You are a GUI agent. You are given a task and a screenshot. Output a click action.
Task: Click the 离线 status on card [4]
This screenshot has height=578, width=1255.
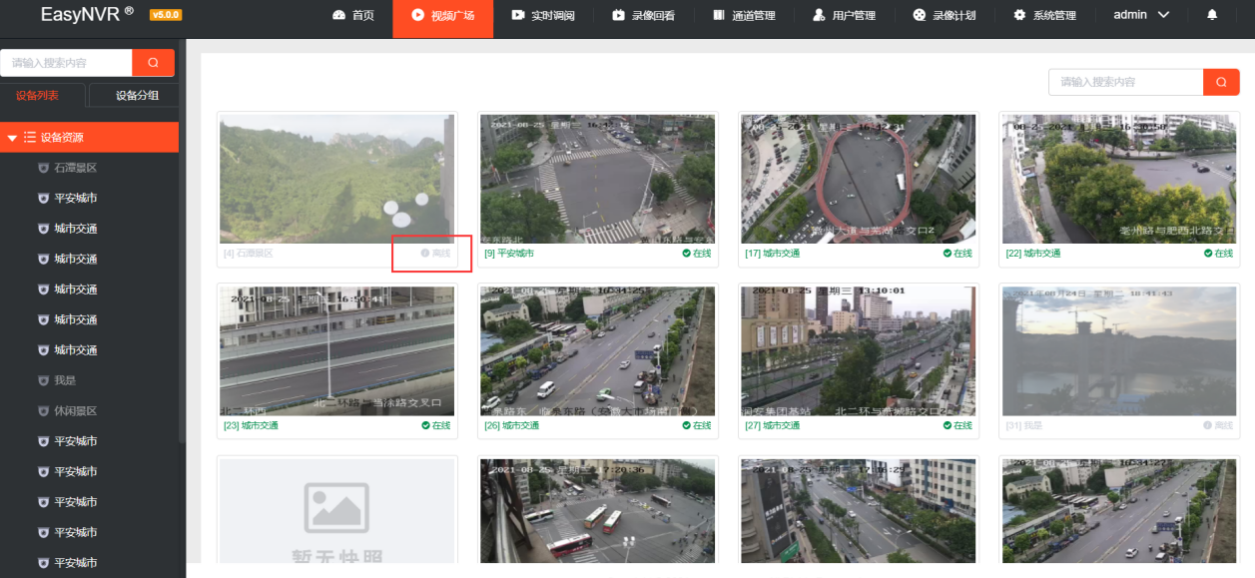click(x=436, y=254)
